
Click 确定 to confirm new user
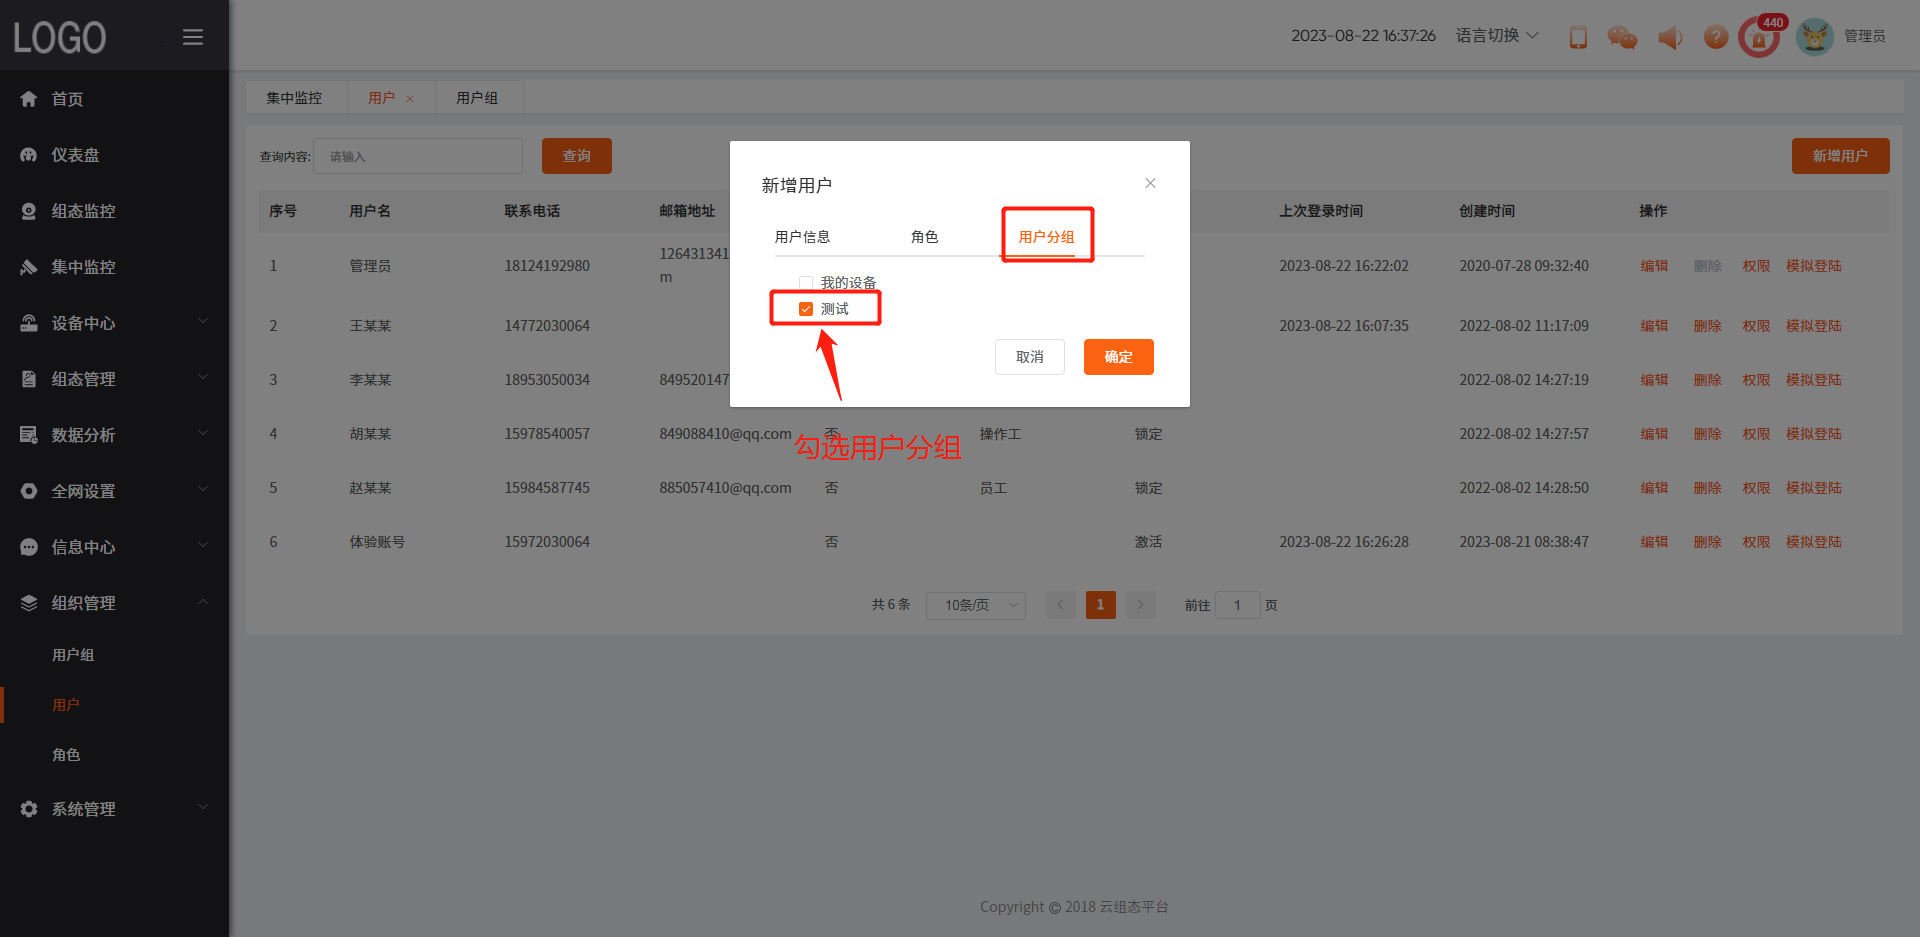pyautogui.click(x=1119, y=357)
